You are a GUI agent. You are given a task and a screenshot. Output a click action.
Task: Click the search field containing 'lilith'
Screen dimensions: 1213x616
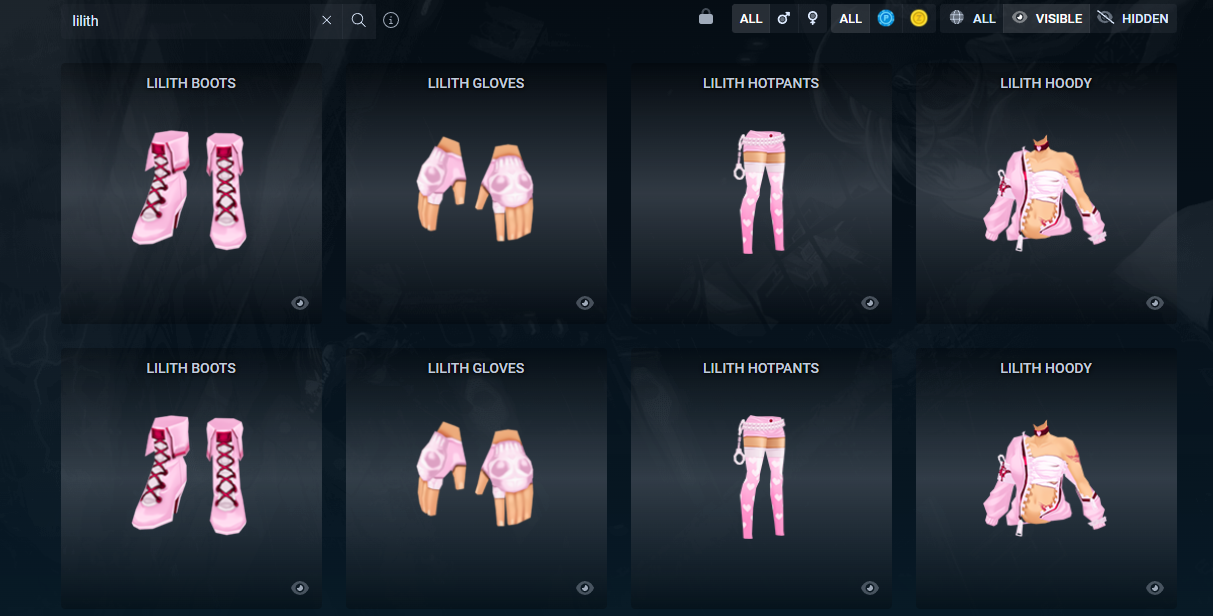[x=190, y=20]
